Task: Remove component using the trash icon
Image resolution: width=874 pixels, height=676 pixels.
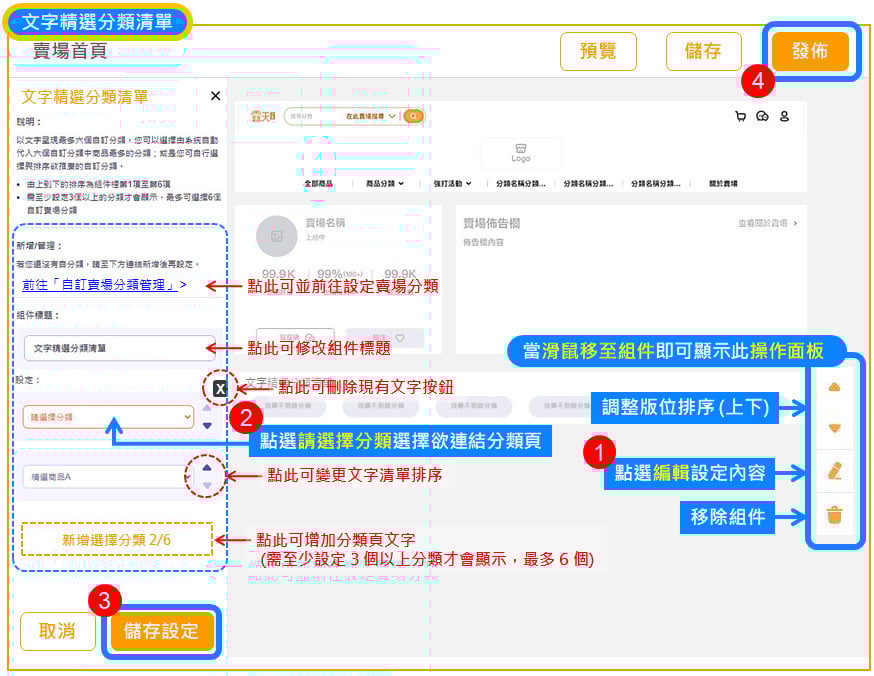Action: tap(835, 515)
